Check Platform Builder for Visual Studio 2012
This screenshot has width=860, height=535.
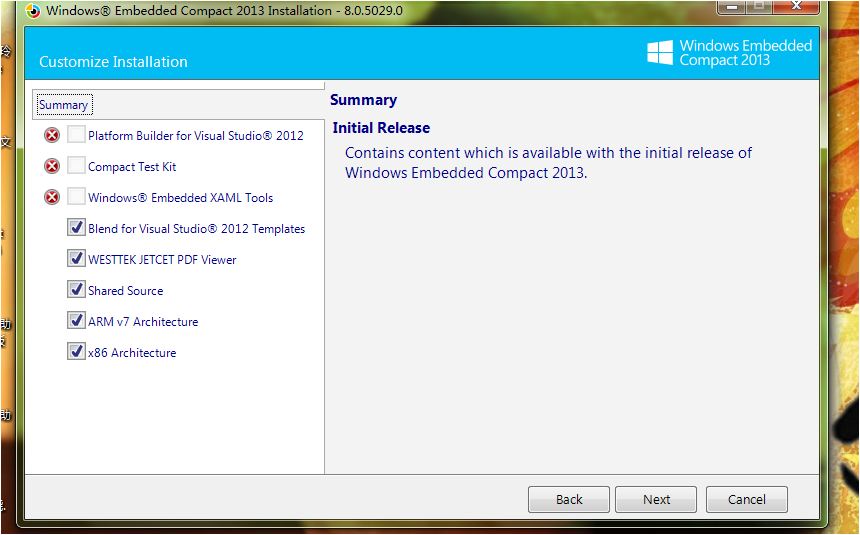pyautogui.click(x=76, y=134)
